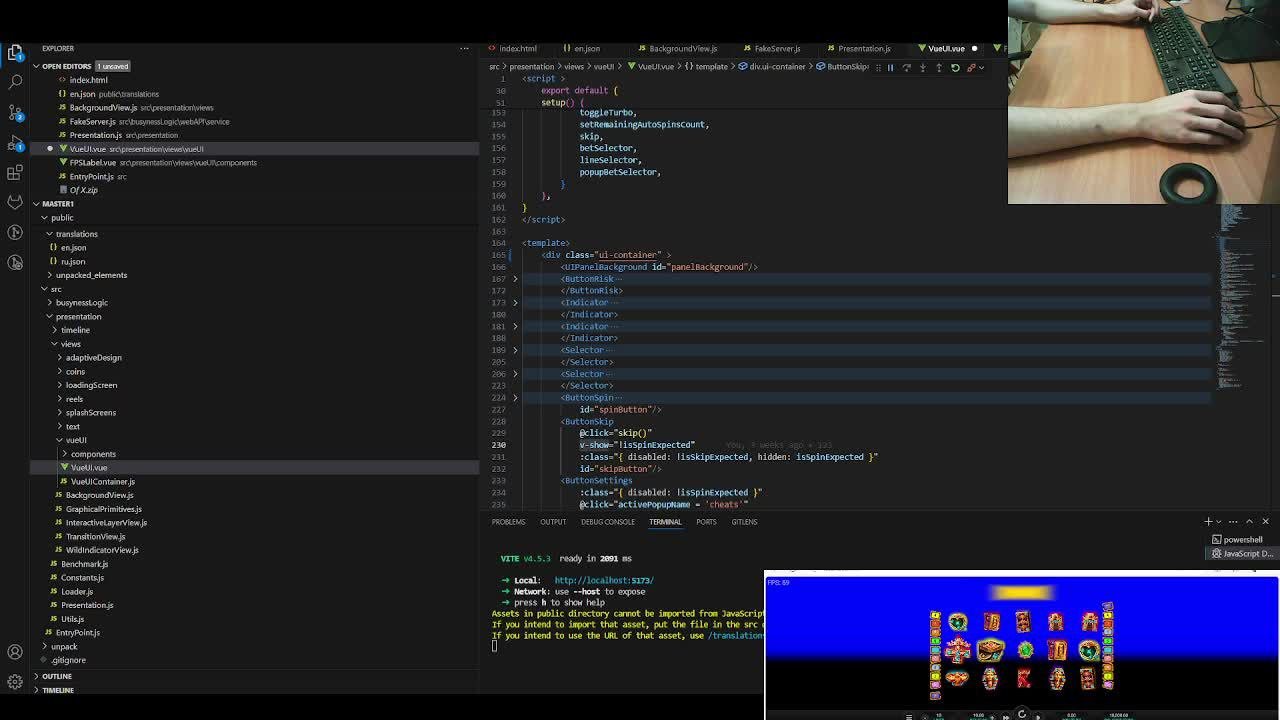
Task: Unfold the ButtonRisk block on line 167
Action: click(515, 279)
